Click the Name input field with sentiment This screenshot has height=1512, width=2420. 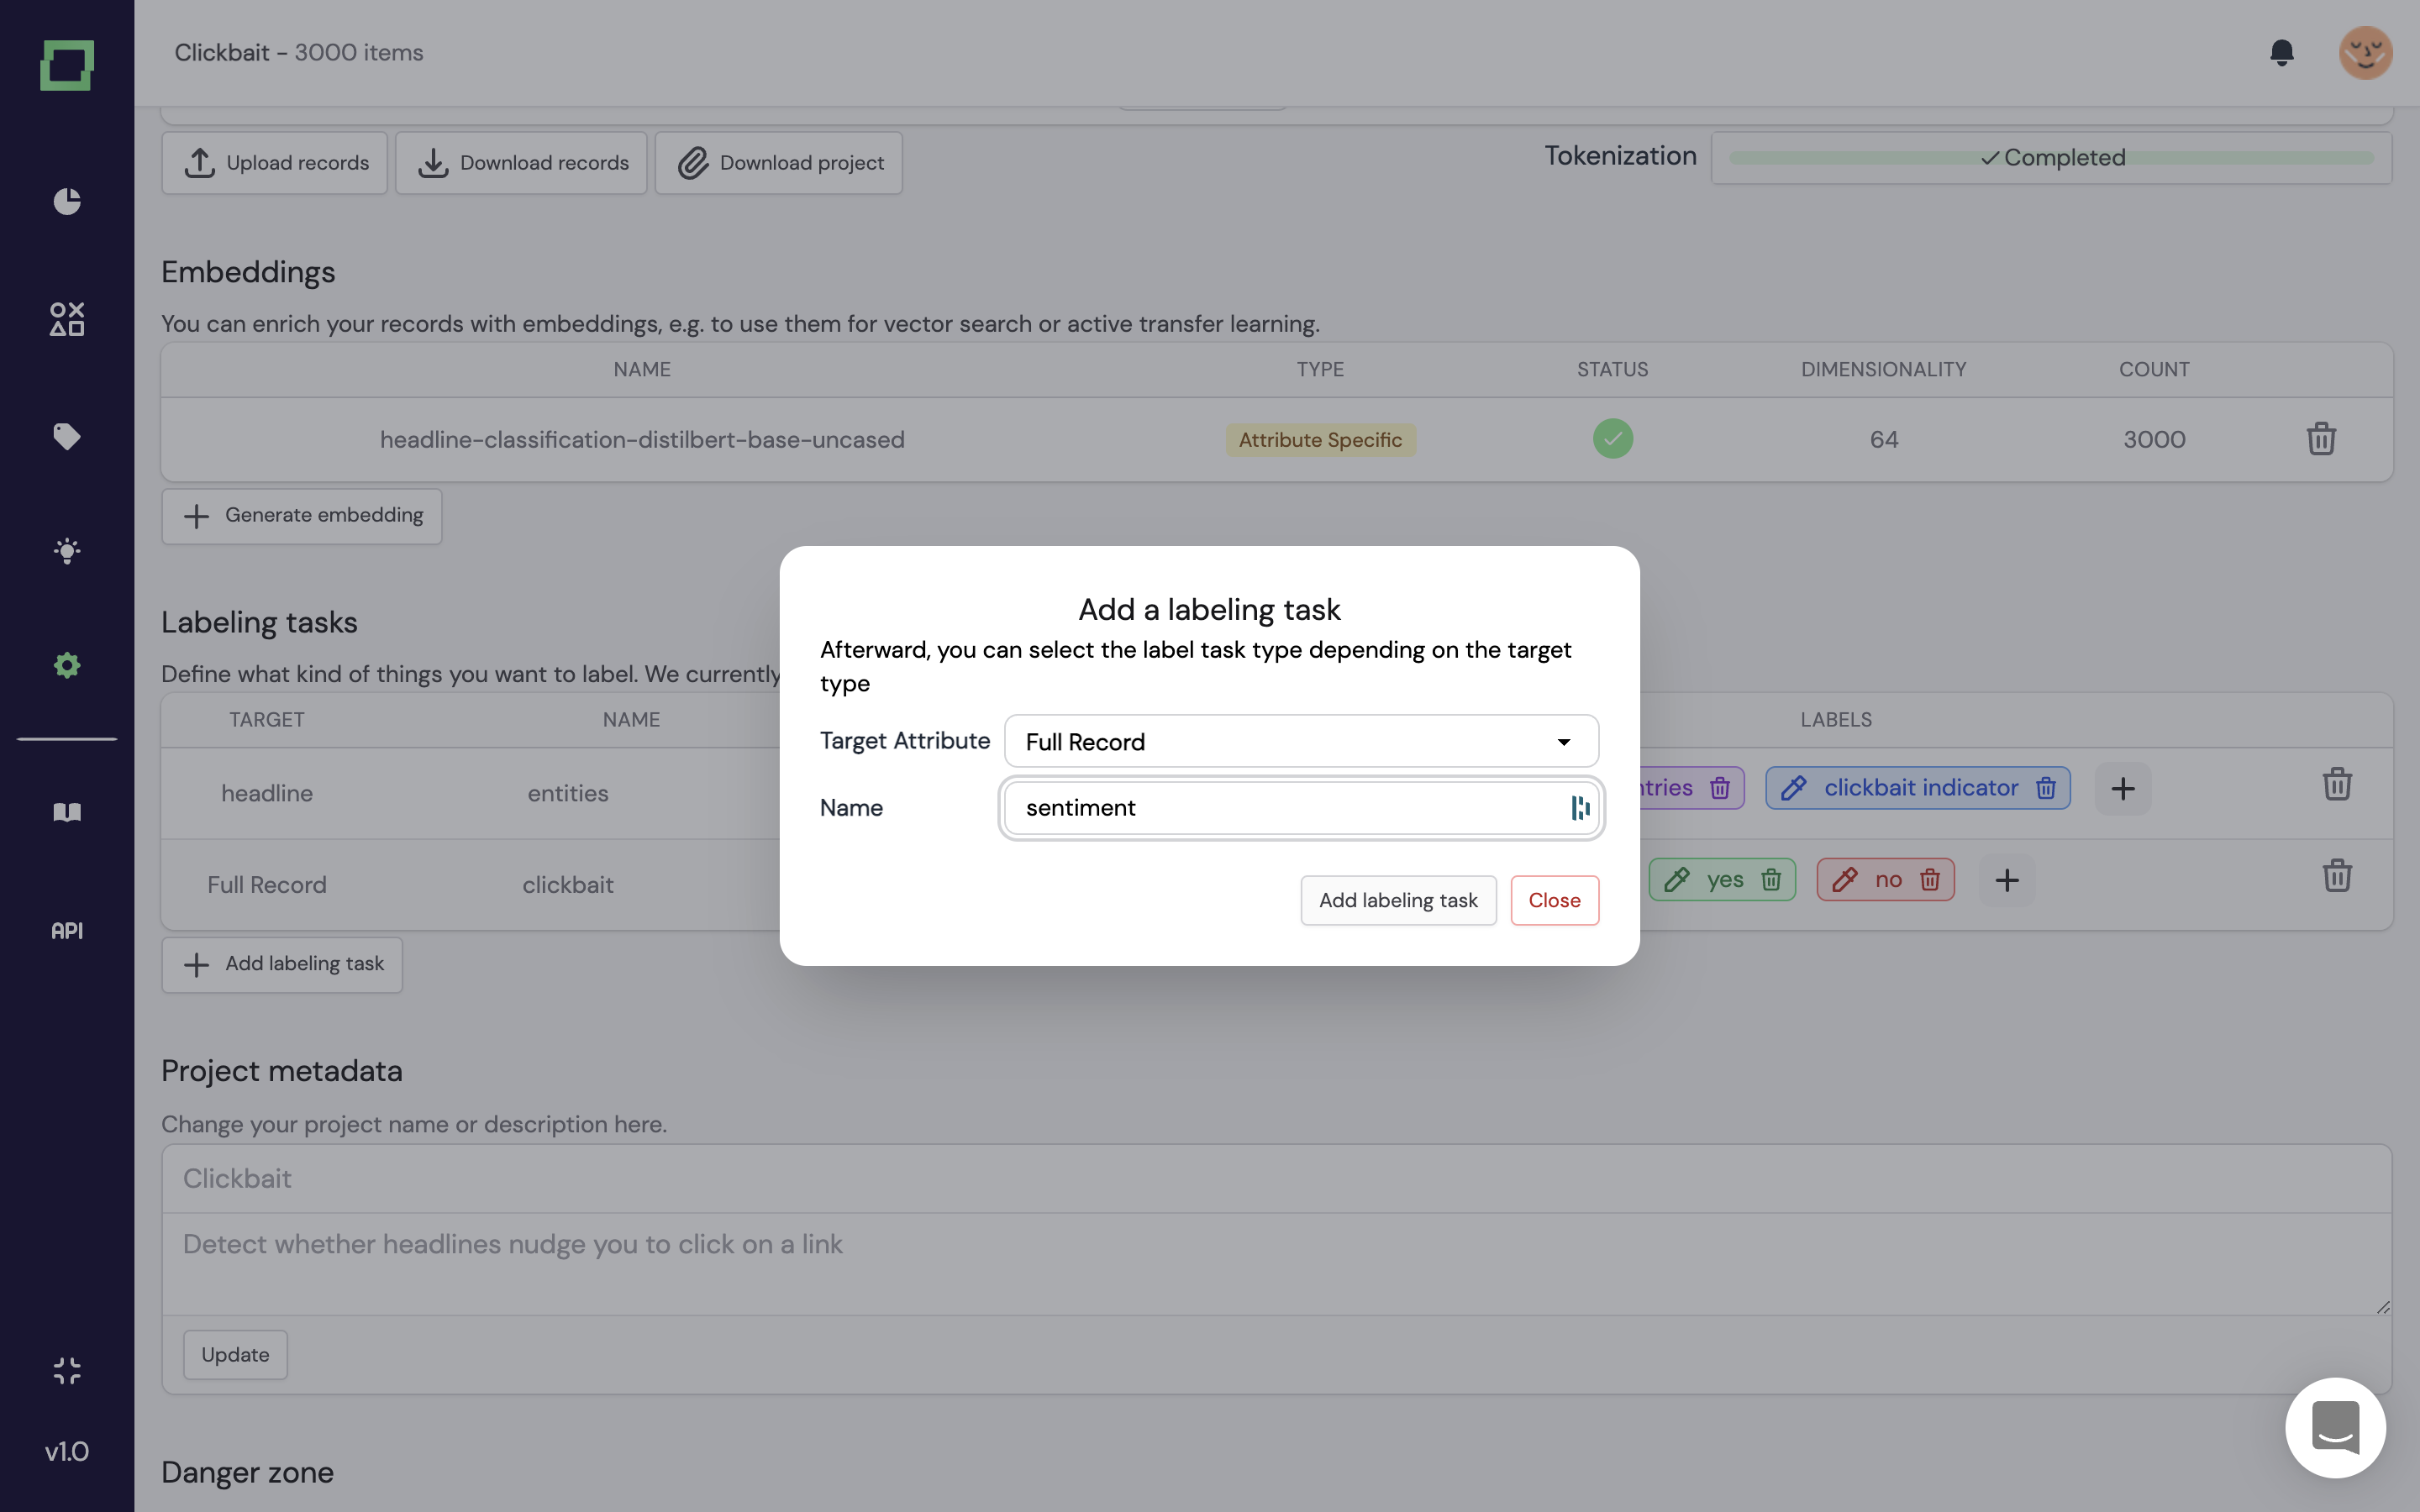click(1285, 808)
